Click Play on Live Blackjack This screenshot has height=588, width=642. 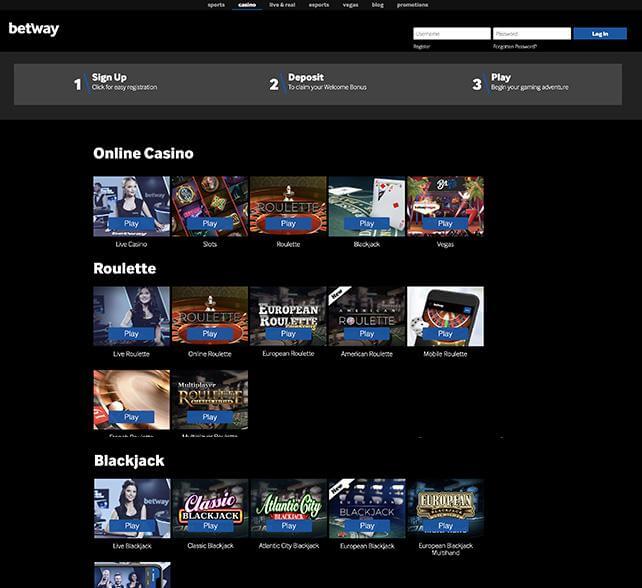coord(132,526)
